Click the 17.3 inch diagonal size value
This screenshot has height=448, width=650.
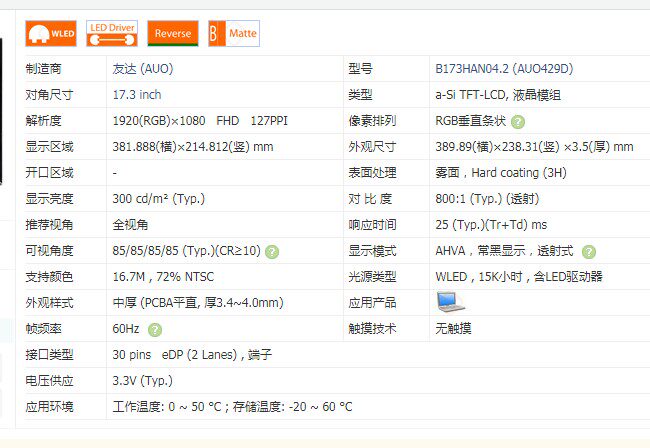tap(137, 95)
